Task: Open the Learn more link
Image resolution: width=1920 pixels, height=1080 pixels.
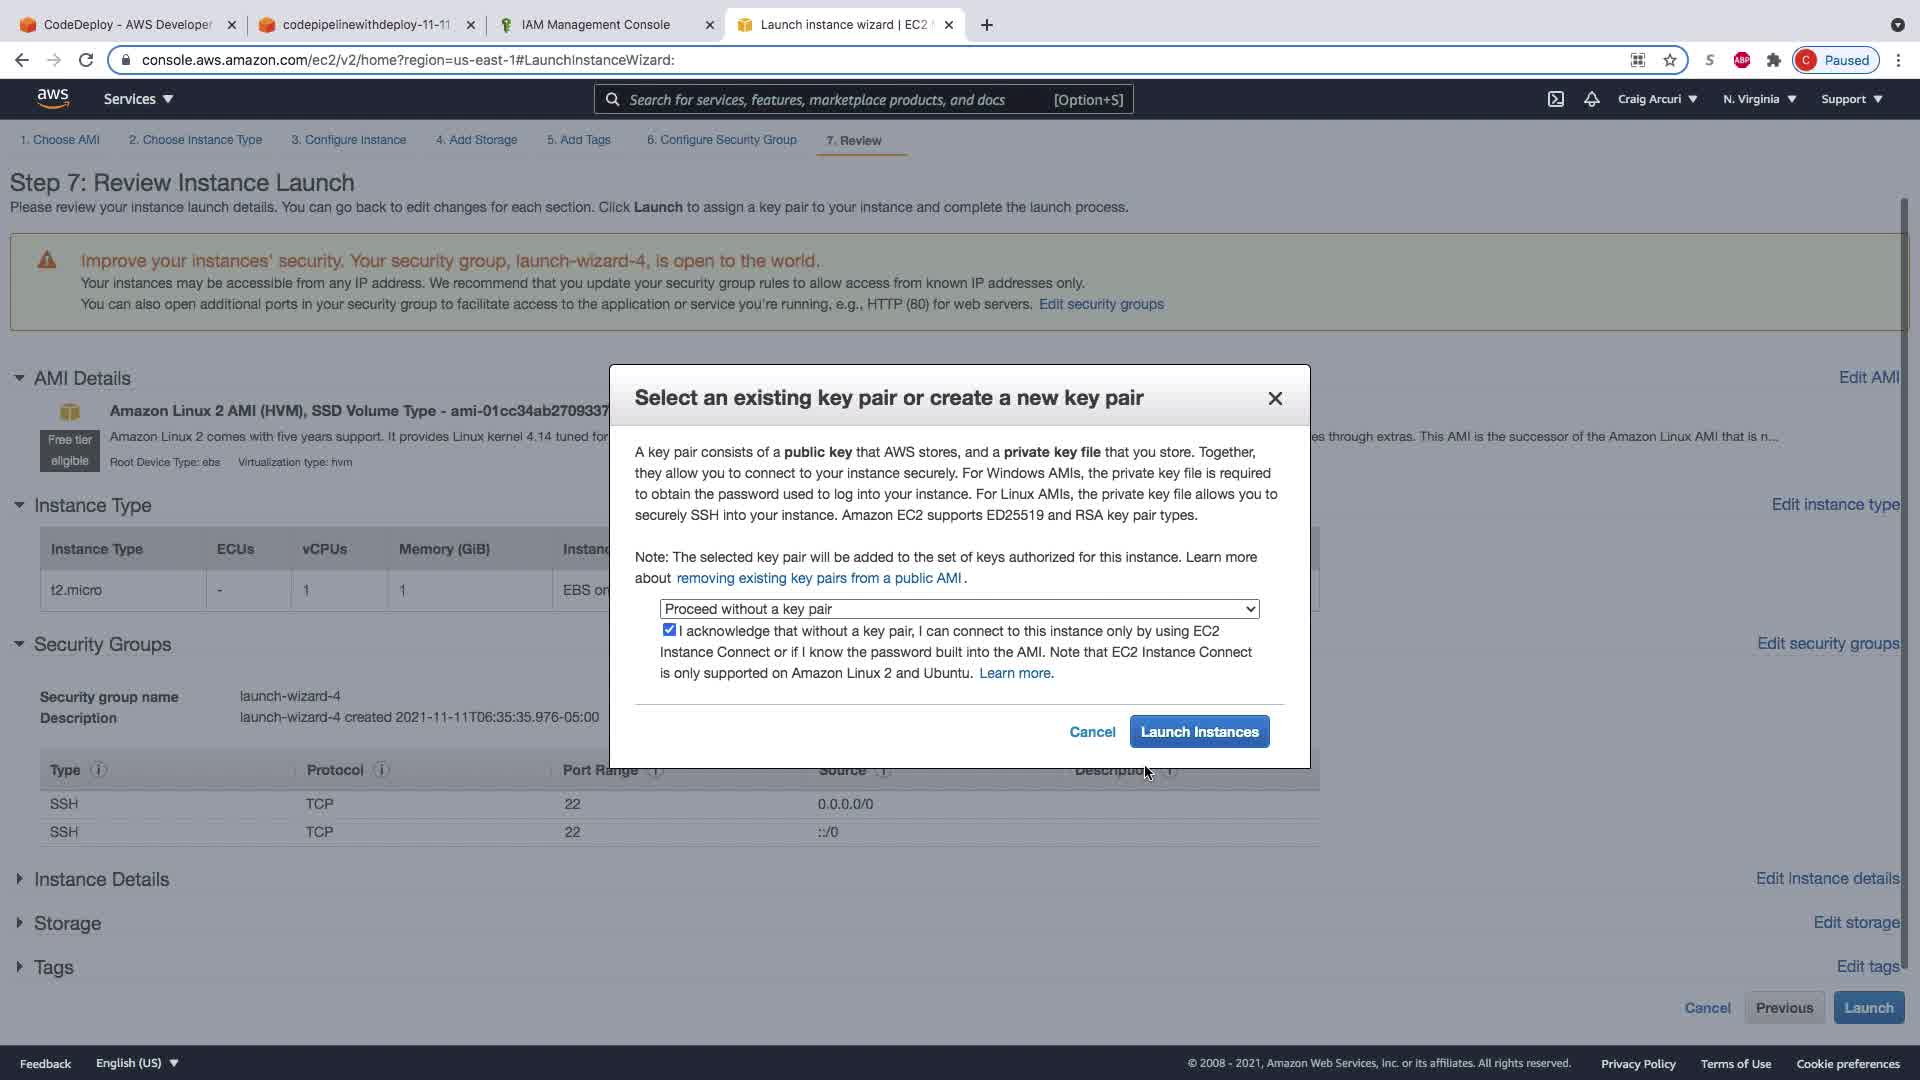Action: pos(1015,673)
